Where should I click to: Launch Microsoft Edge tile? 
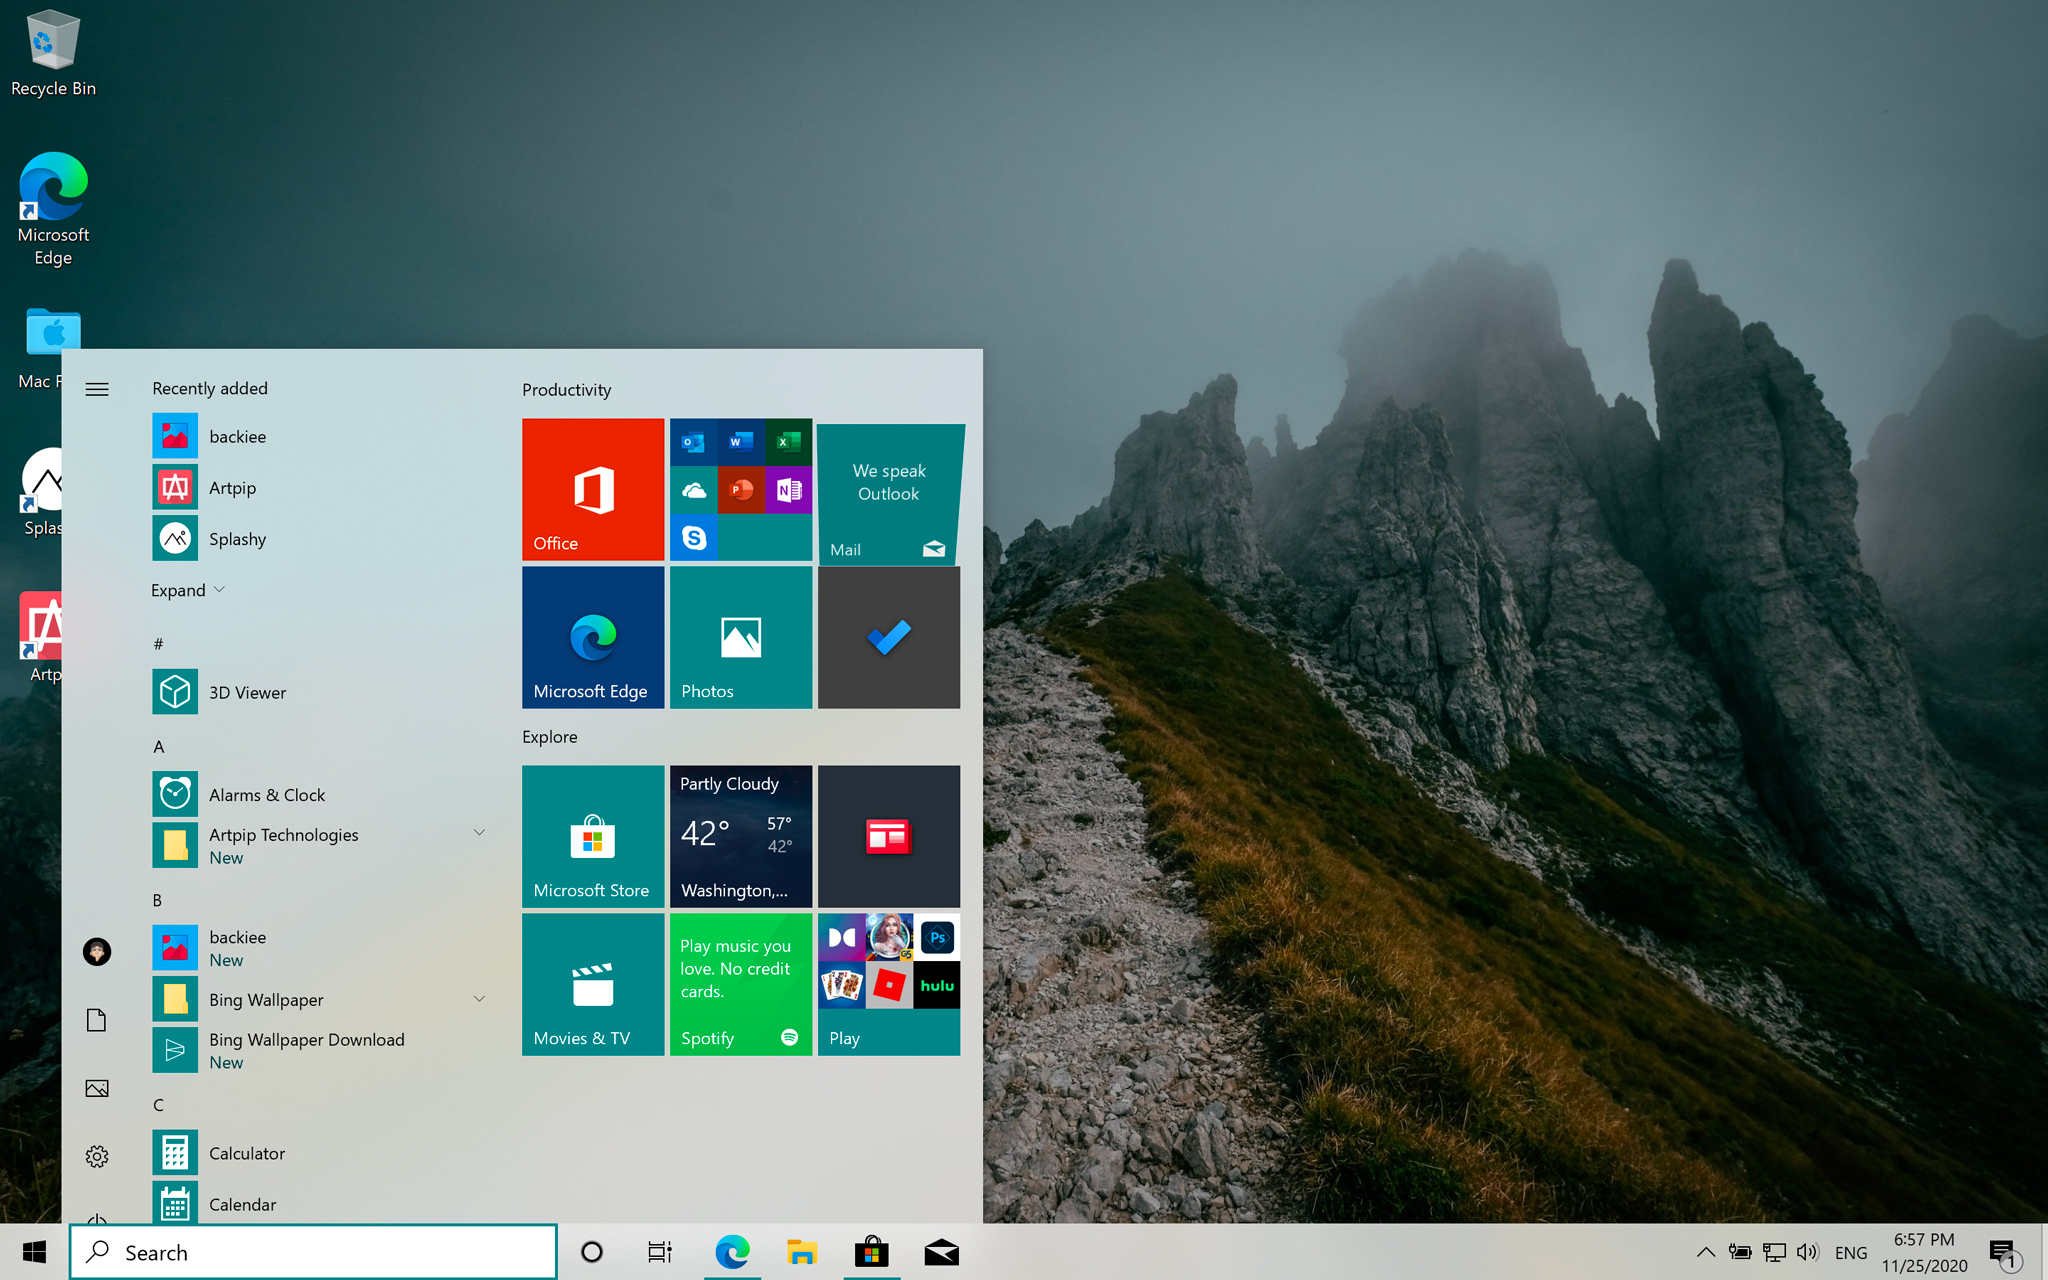tap(590, 637)
